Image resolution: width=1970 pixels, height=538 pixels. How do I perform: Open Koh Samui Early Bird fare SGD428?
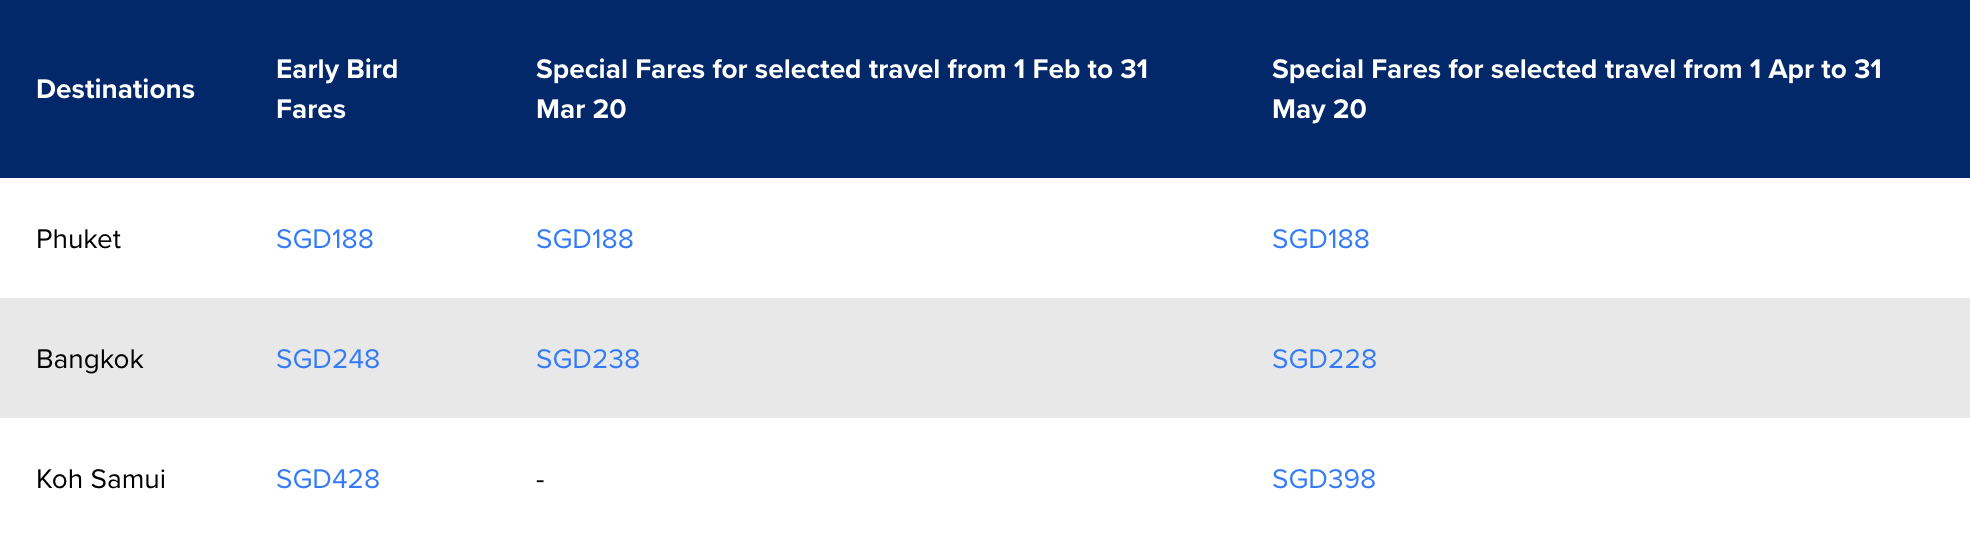[327, 479]
